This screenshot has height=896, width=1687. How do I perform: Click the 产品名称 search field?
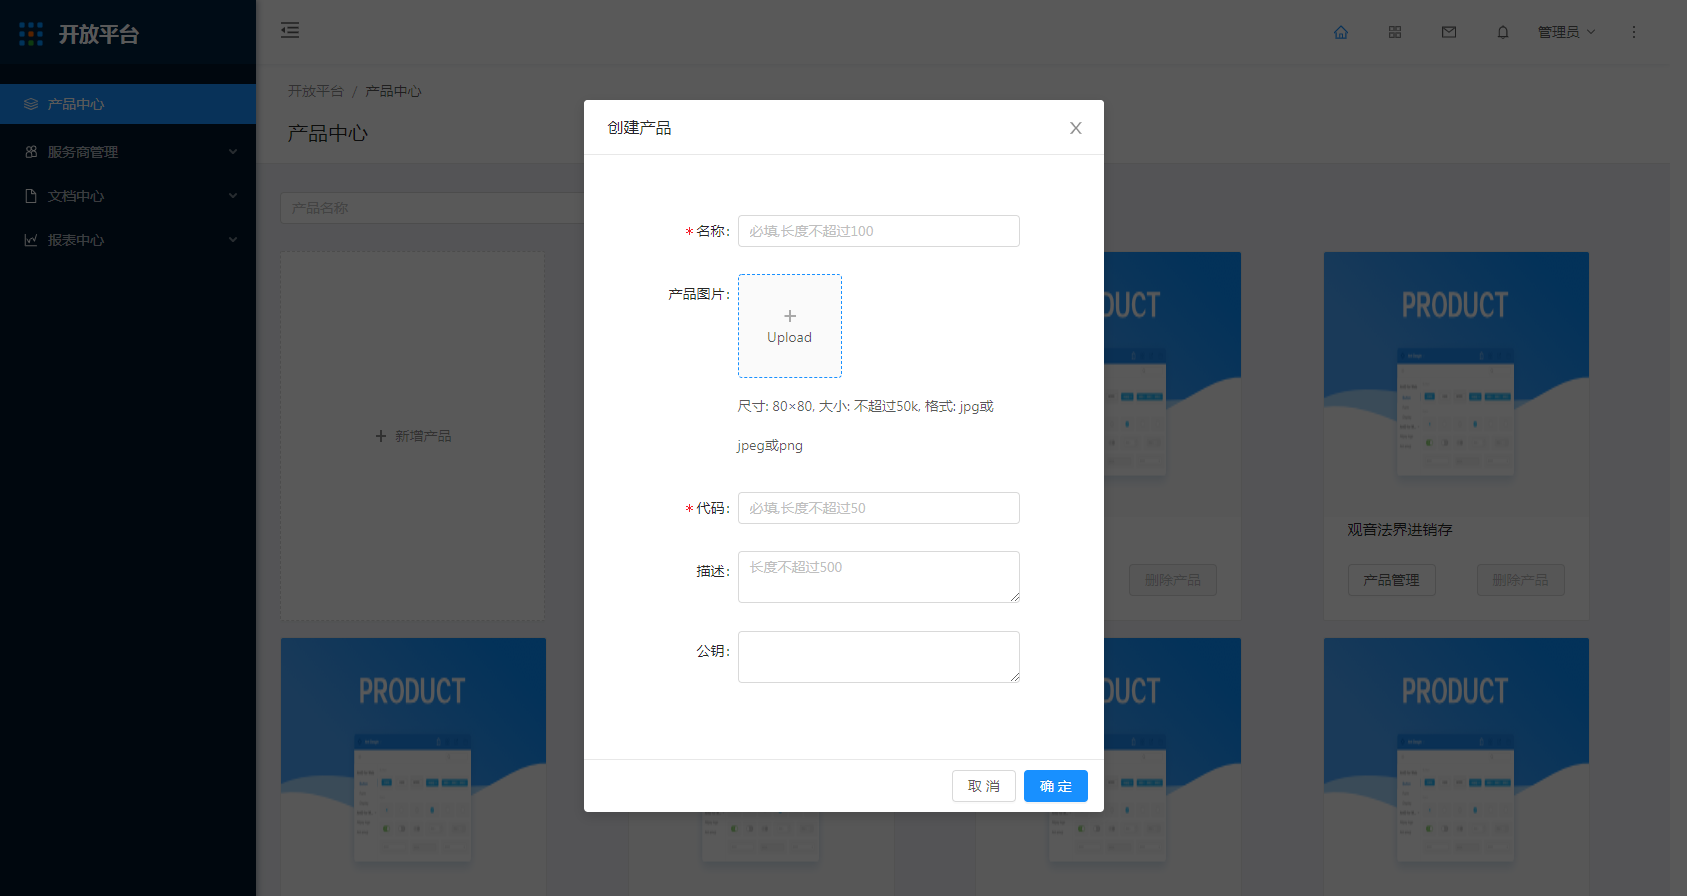point(432,208)
